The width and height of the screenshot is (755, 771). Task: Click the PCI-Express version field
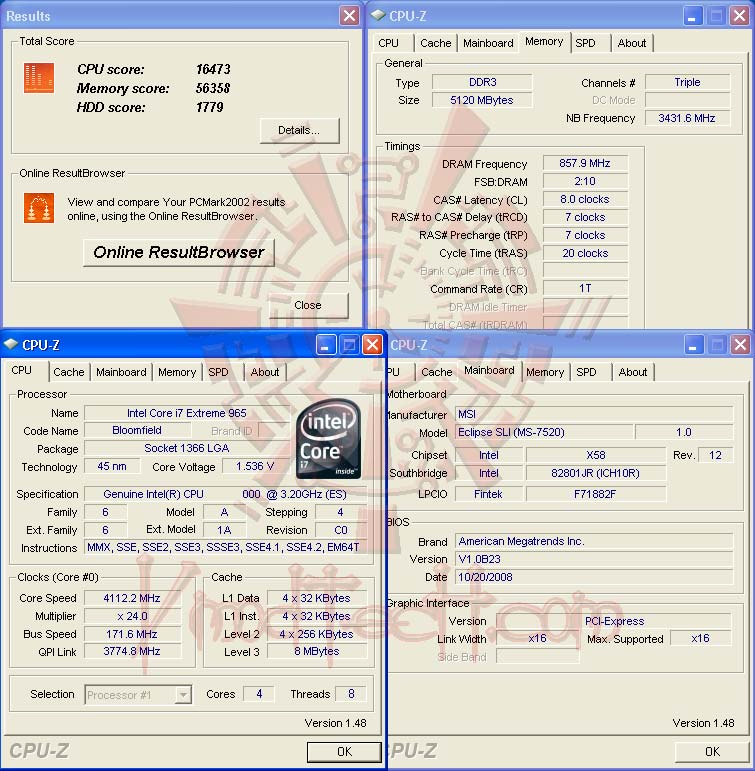pyautogui.click(x=614, y=621)
